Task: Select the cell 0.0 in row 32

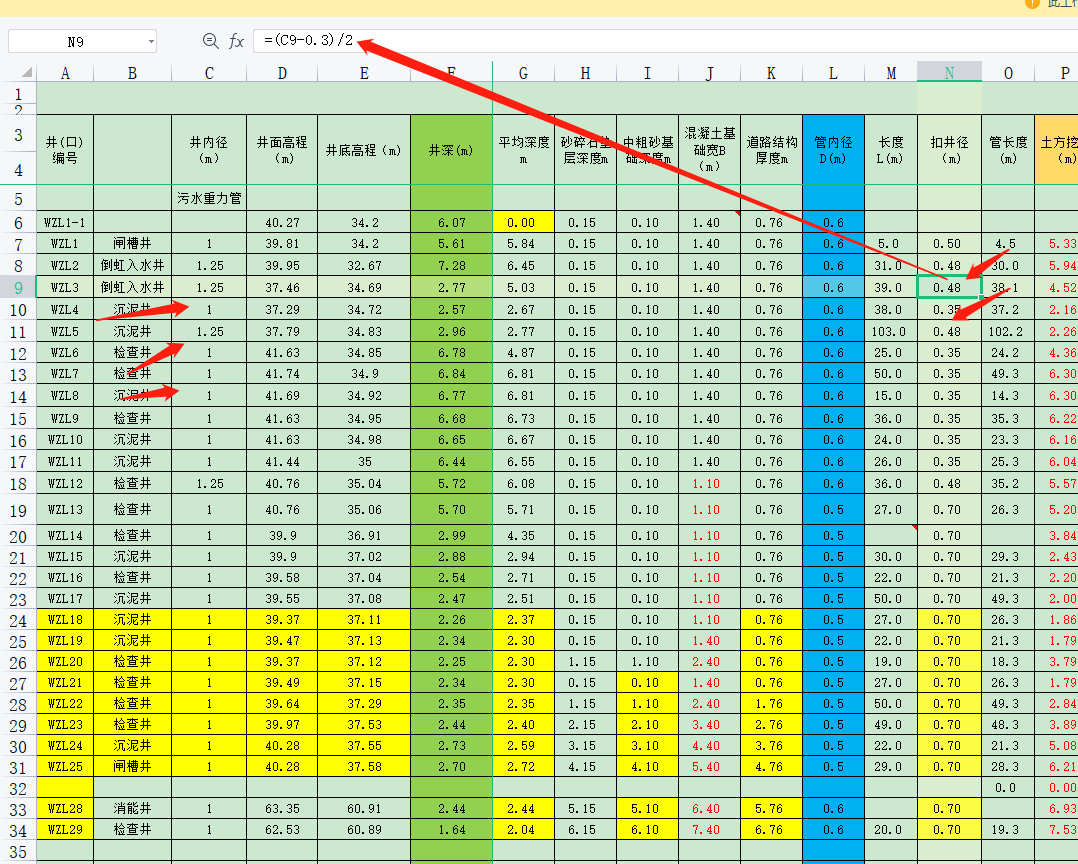Action: [x=1008, y=788]
